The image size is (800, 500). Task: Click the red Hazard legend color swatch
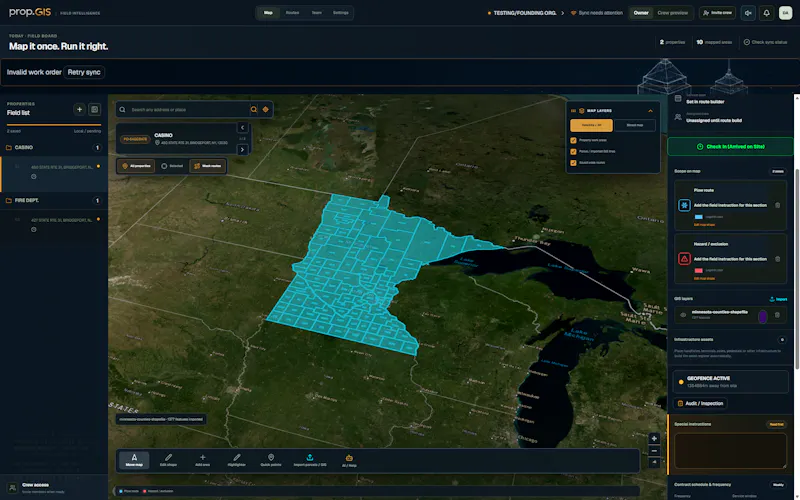(x=698, y=270)
